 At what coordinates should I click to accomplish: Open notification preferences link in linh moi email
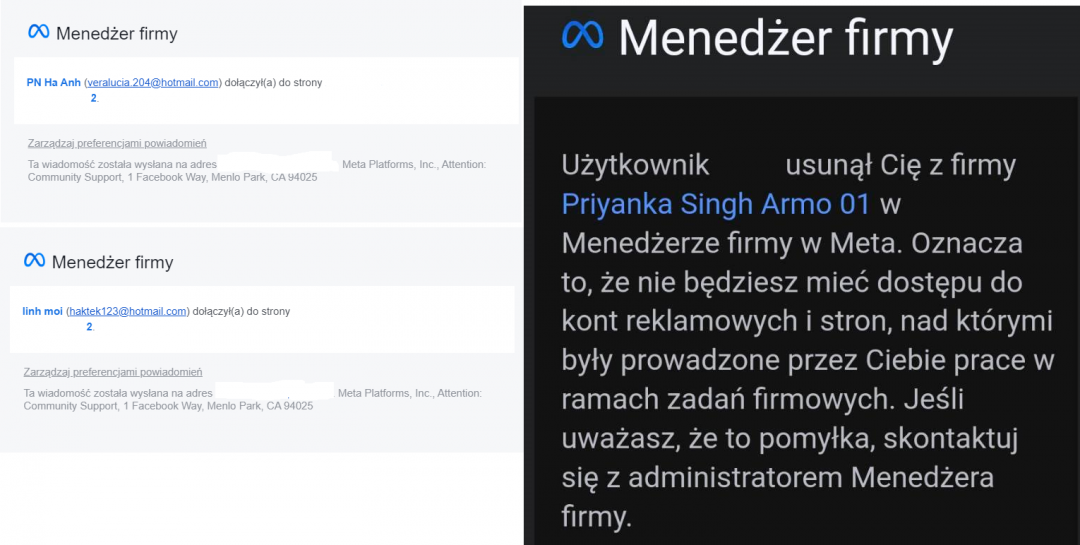(x=113, y=373)
